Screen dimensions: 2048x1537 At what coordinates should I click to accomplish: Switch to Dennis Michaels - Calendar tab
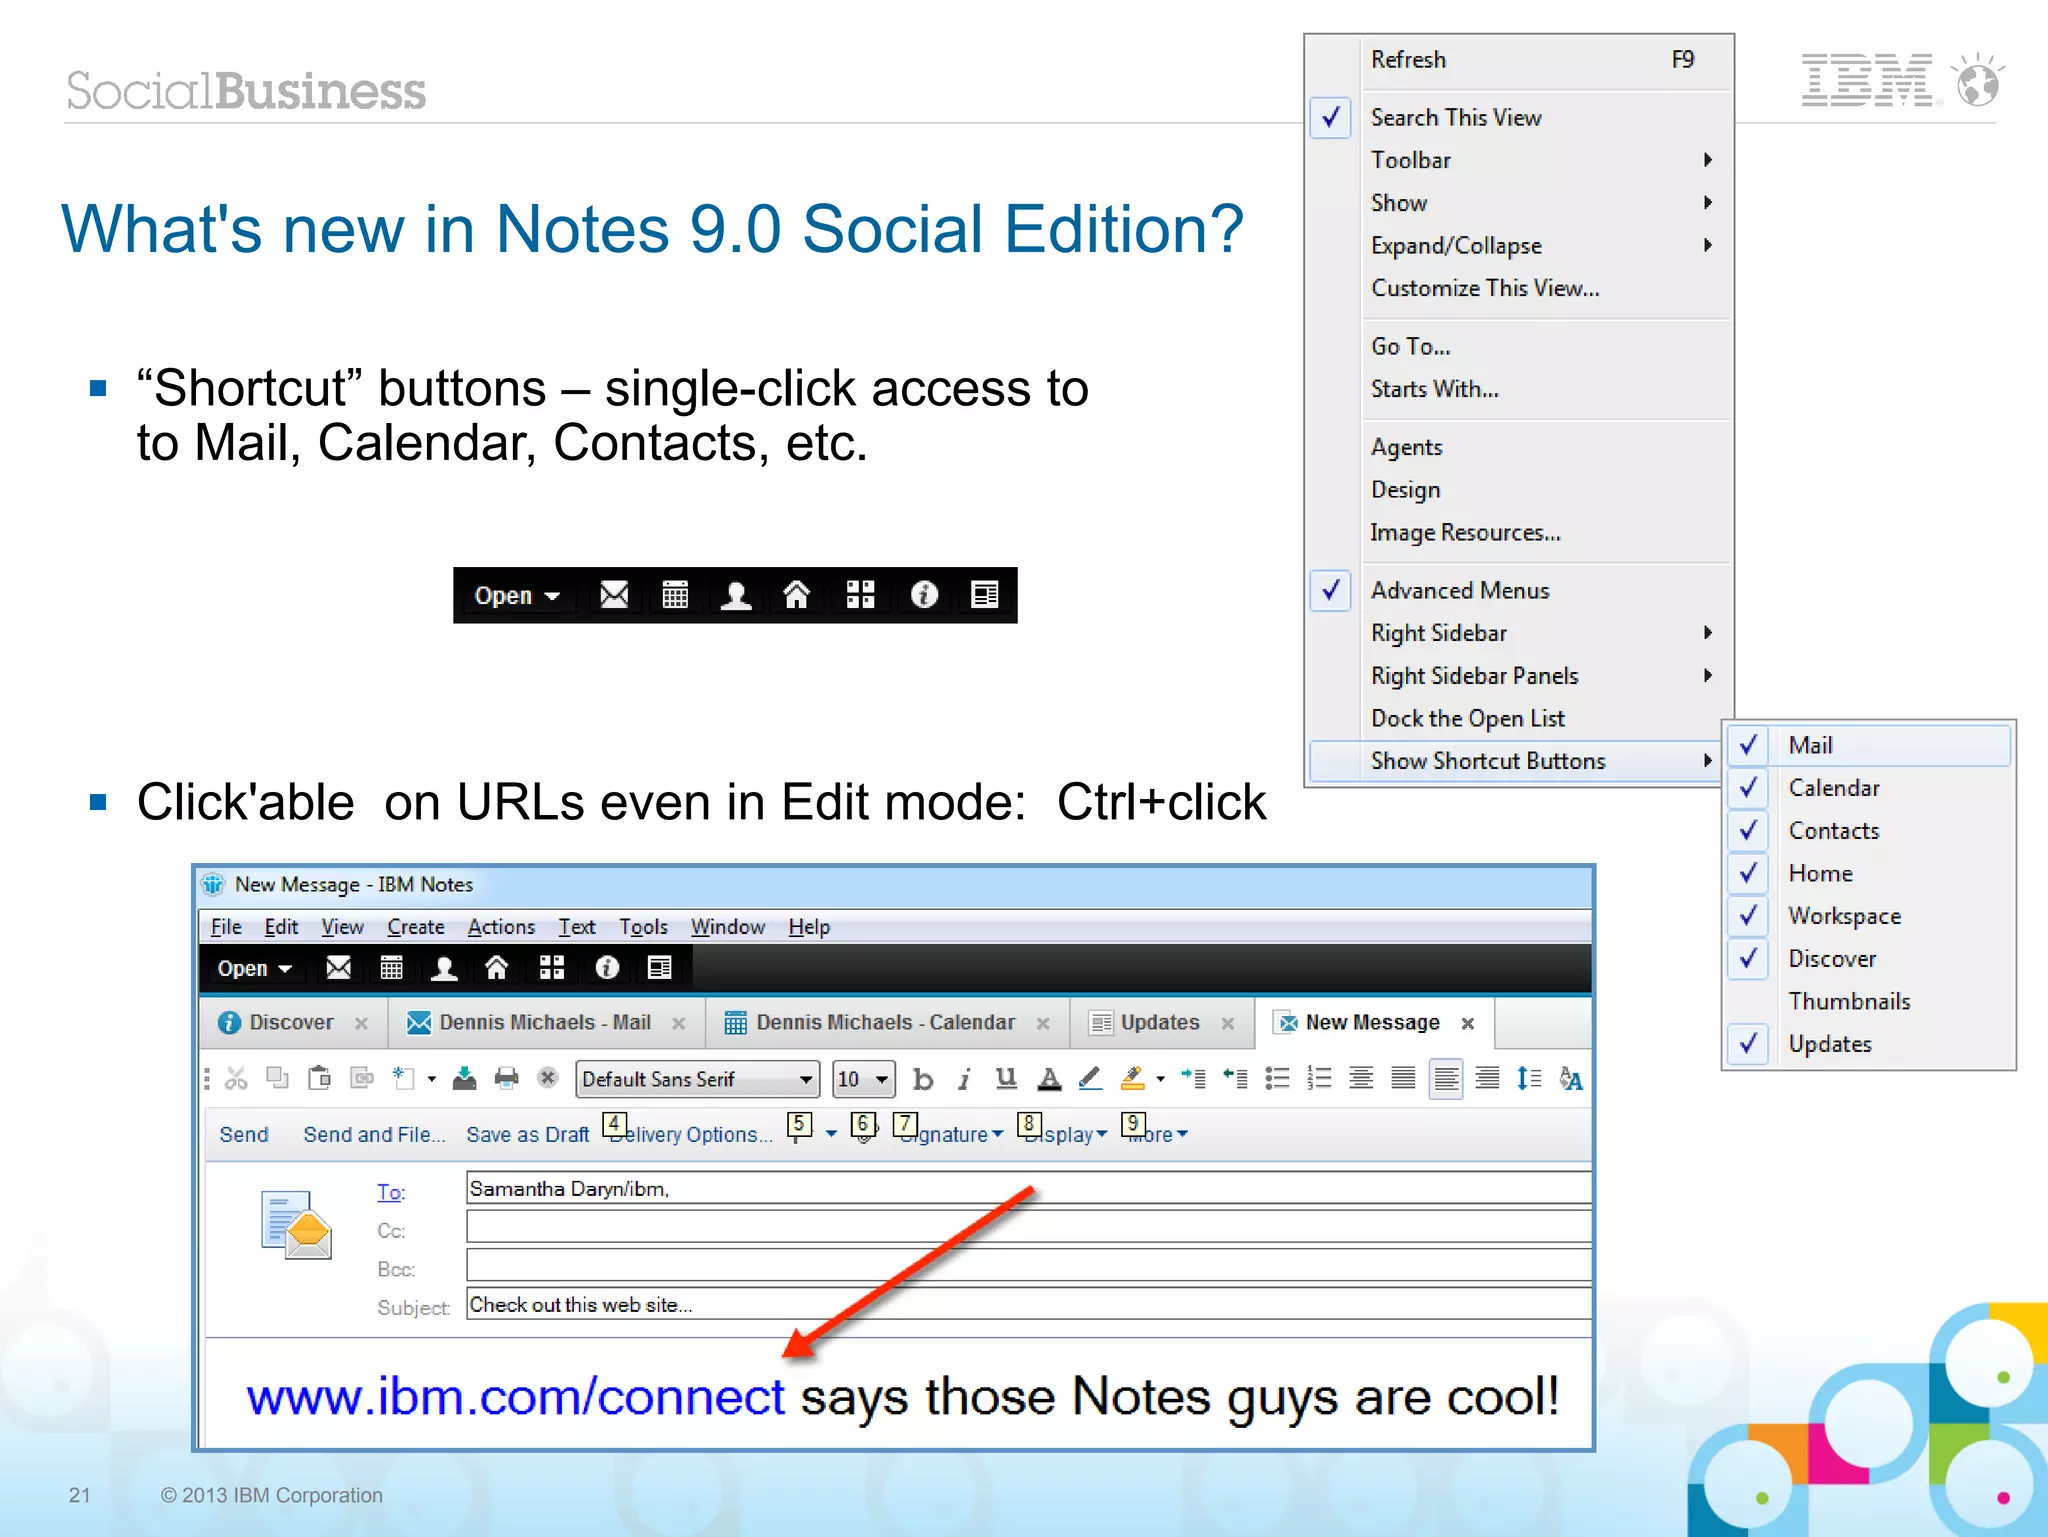pyautogui.click(x=886, y=1023)
